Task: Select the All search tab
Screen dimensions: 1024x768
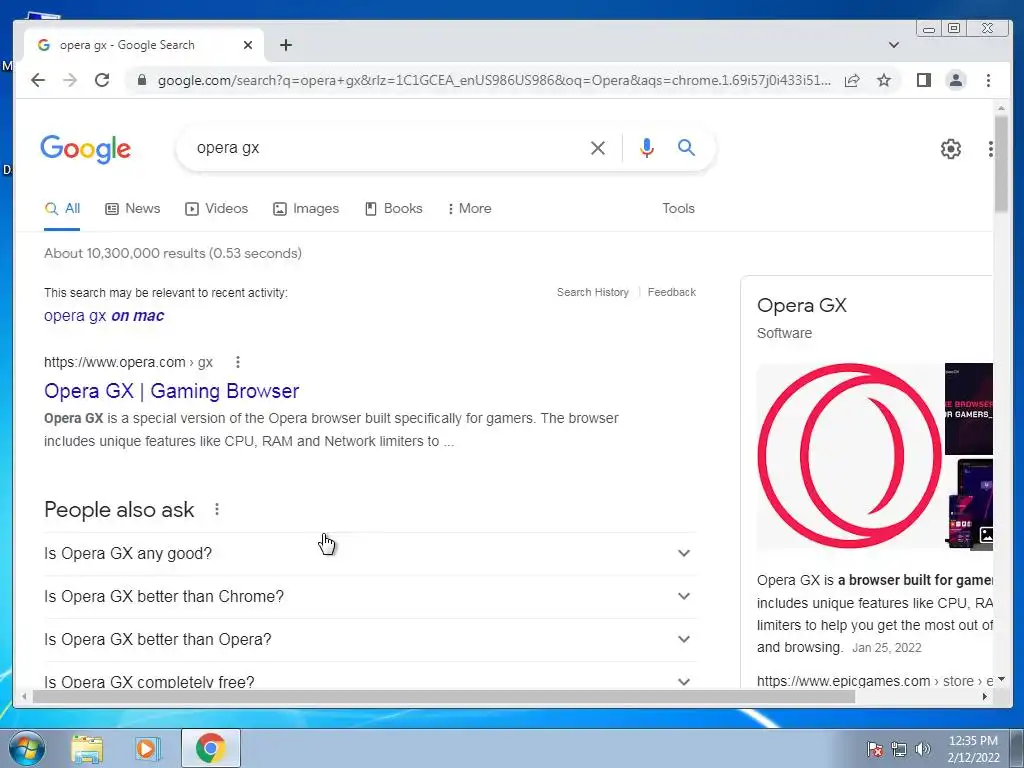Action: tap(62, 209)
